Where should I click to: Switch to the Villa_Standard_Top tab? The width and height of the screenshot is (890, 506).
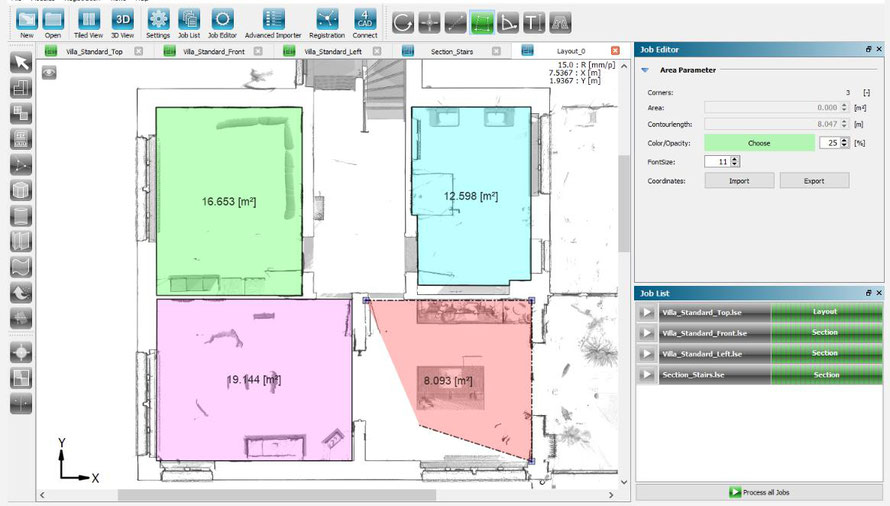tap(94, 51)
